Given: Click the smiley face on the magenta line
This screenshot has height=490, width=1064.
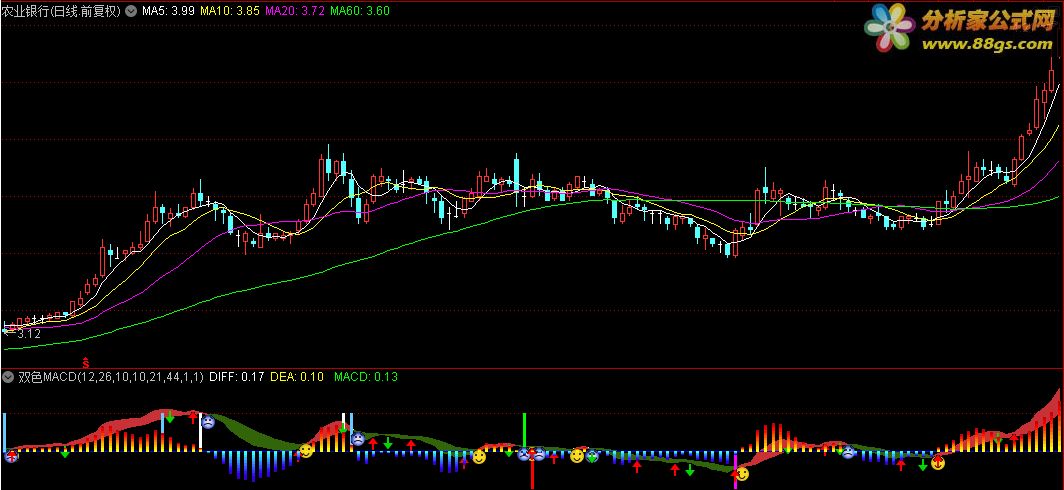Looking at the screenshot, I should [x=742, y=474].
